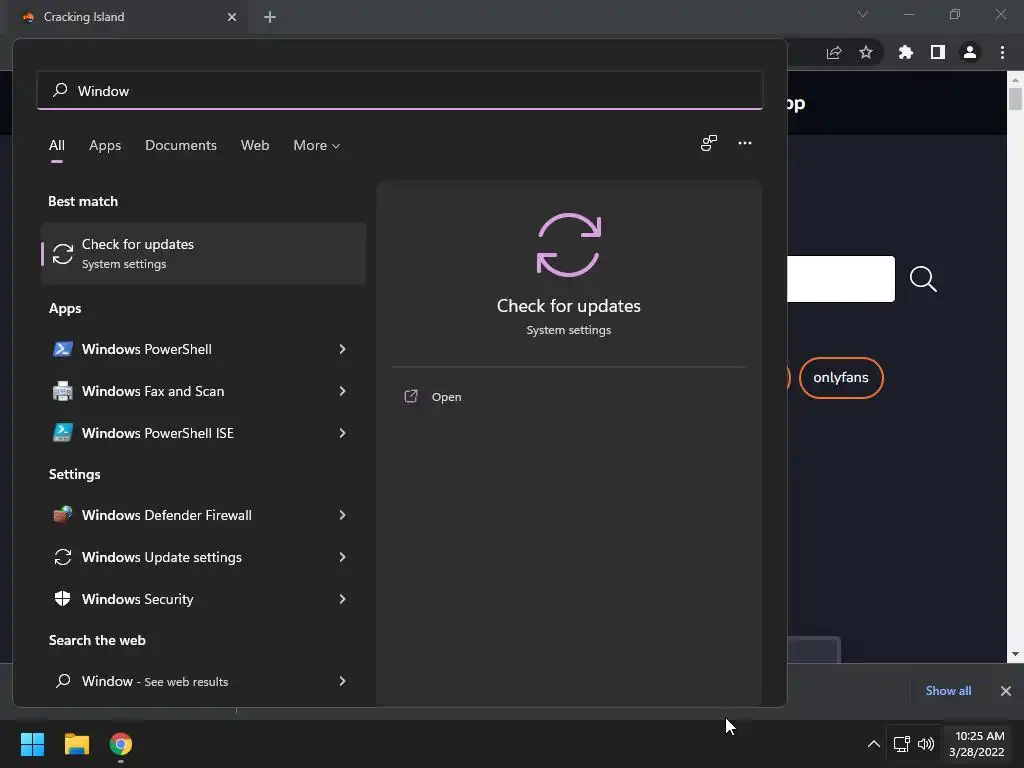Click the website white search box
This screenshot has width=1024, height=768.
(840, 279)
